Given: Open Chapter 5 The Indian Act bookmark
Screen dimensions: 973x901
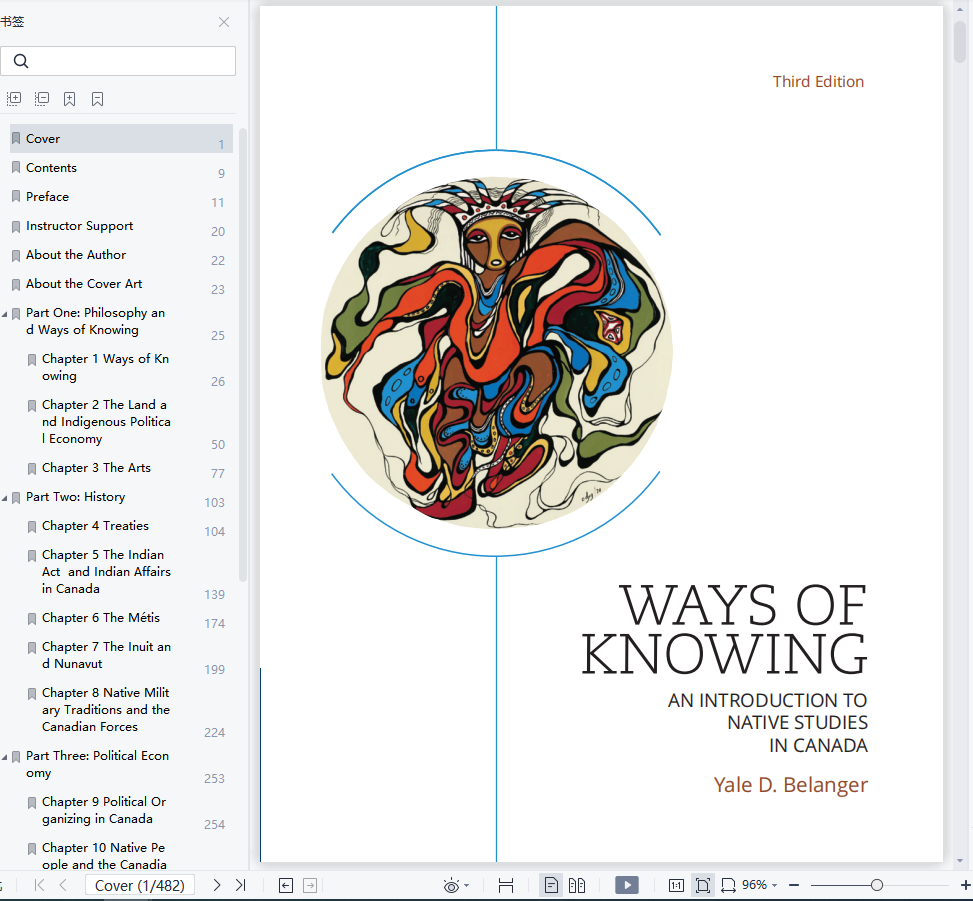Looking at the screenshot, I should tap(106, 572).
